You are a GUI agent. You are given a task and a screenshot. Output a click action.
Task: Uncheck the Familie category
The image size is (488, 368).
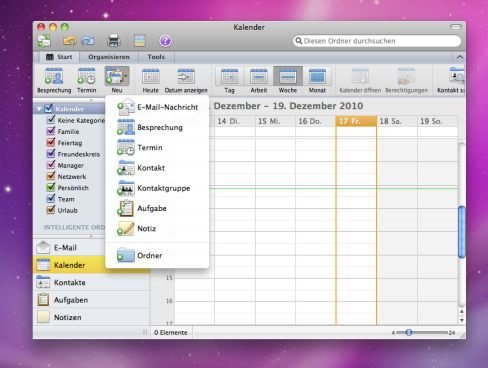click(51, 131)
